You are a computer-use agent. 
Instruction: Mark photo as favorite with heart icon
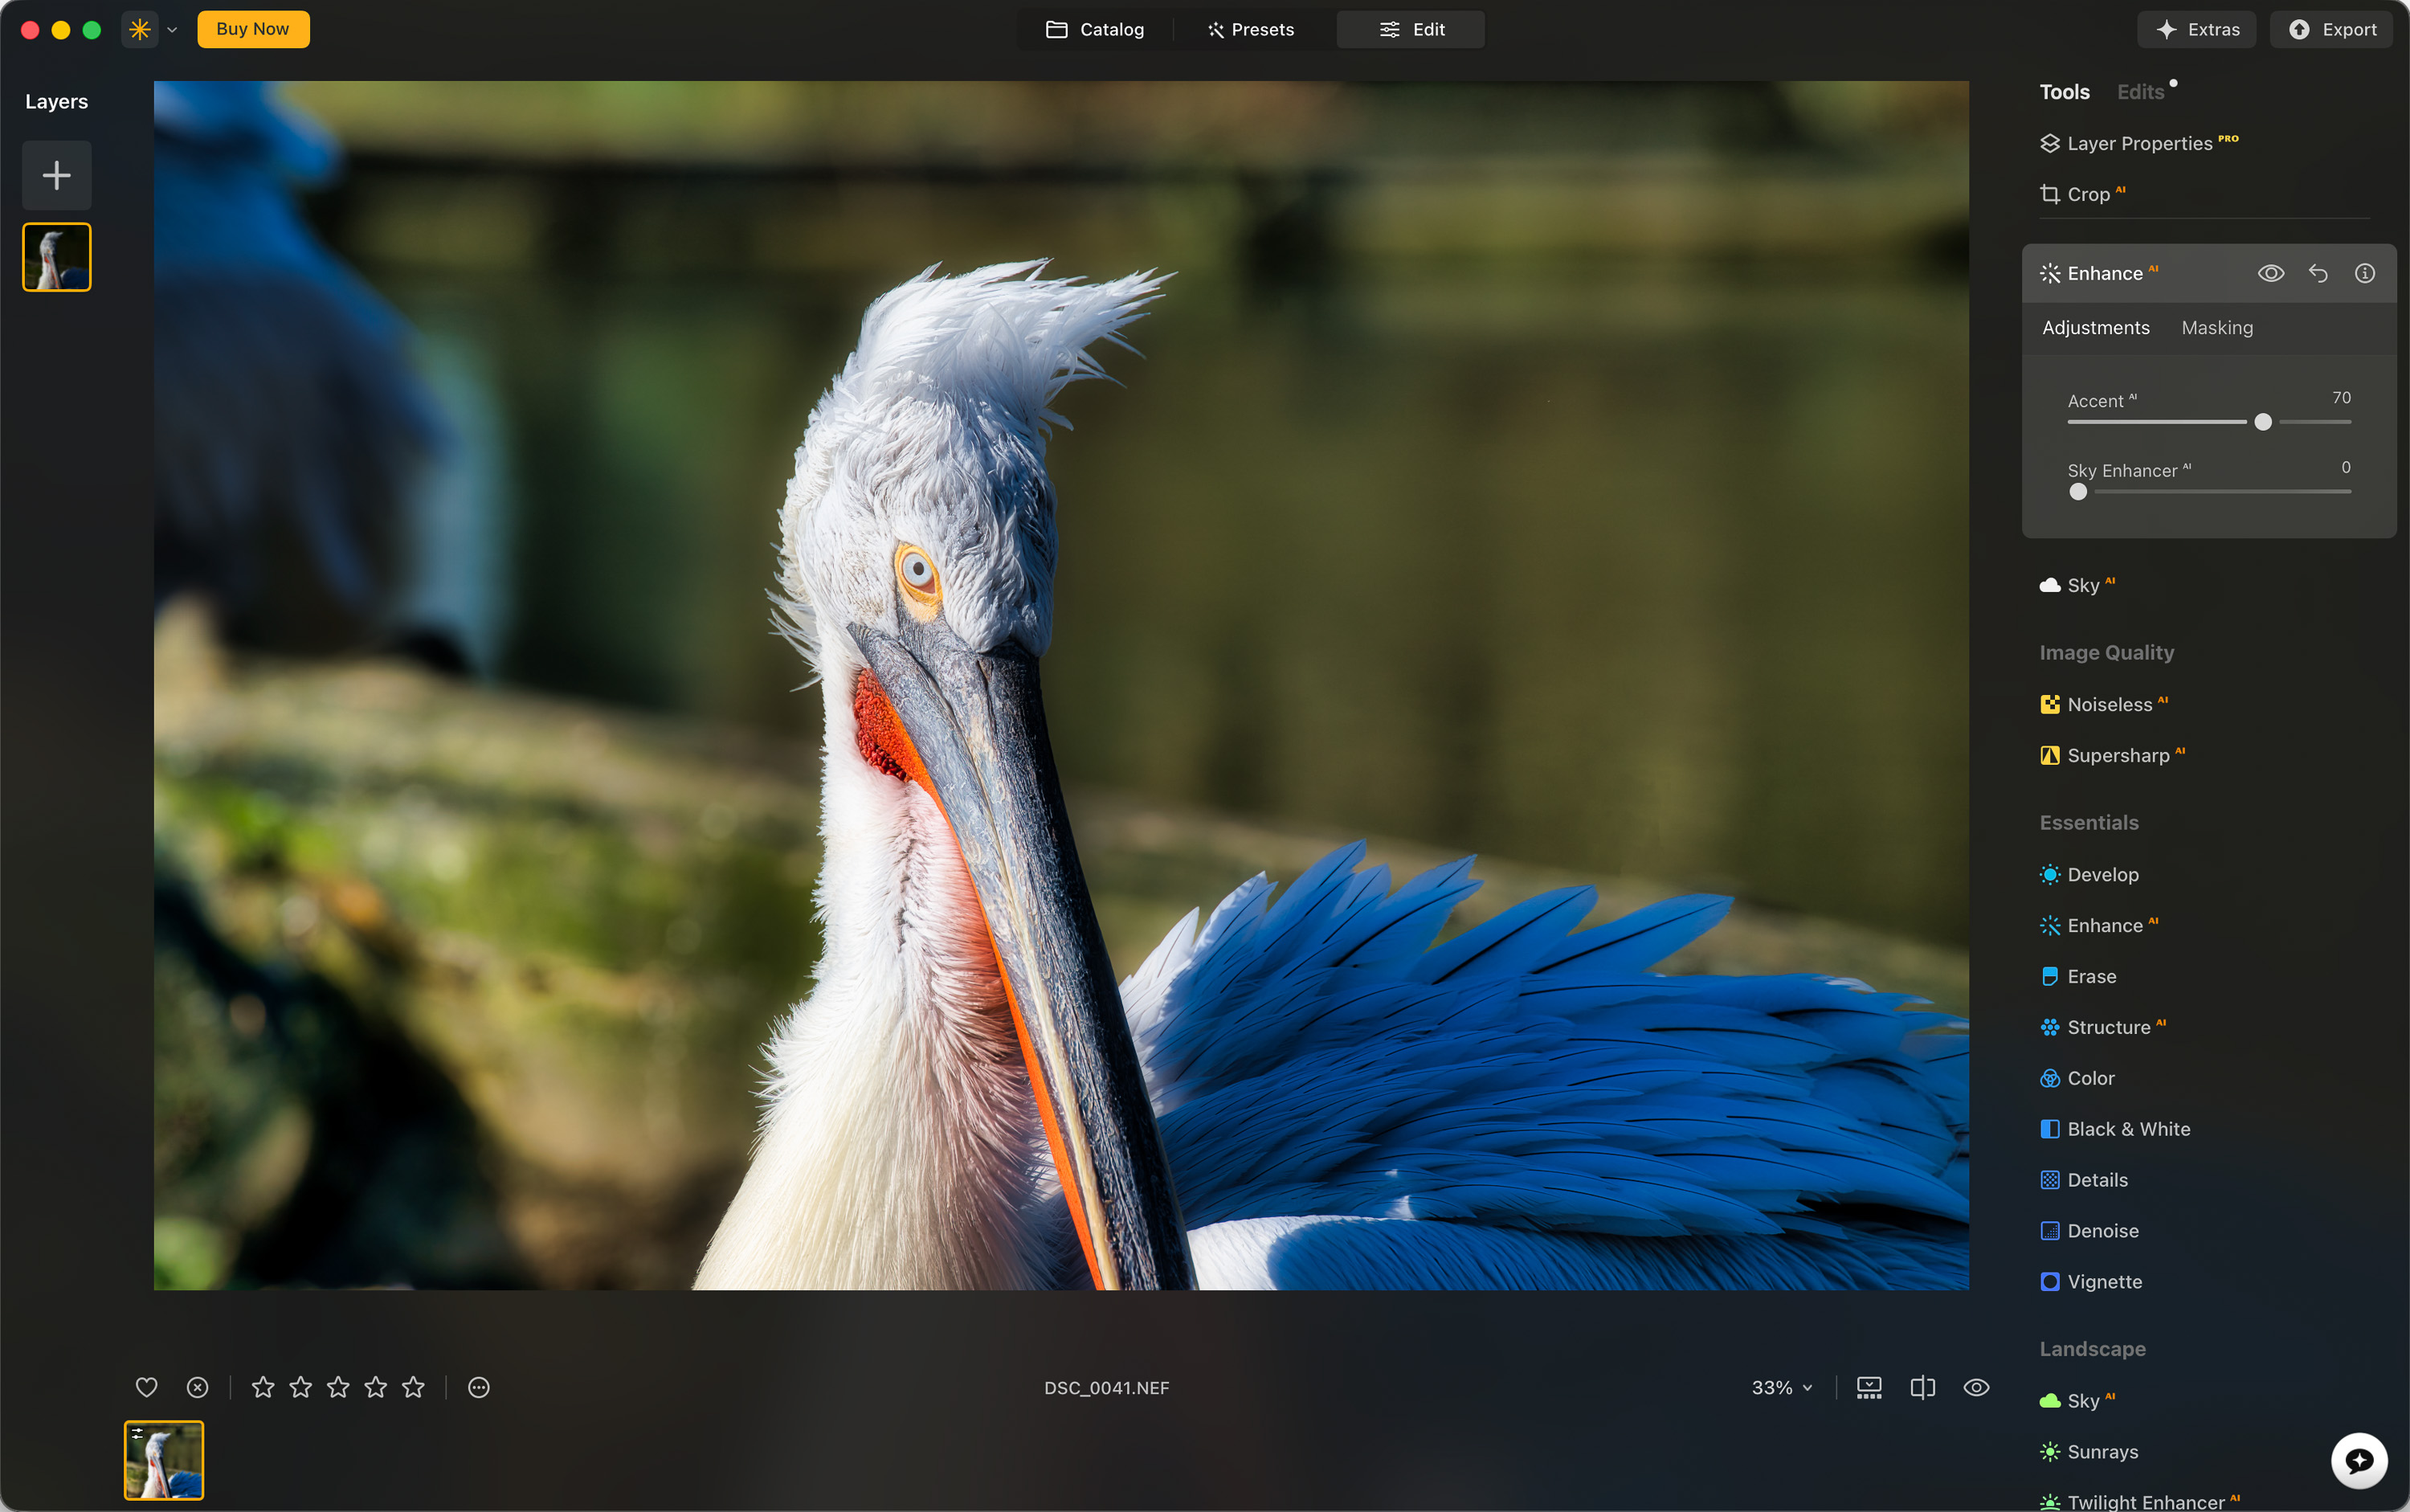click(x=147, y=1387)
